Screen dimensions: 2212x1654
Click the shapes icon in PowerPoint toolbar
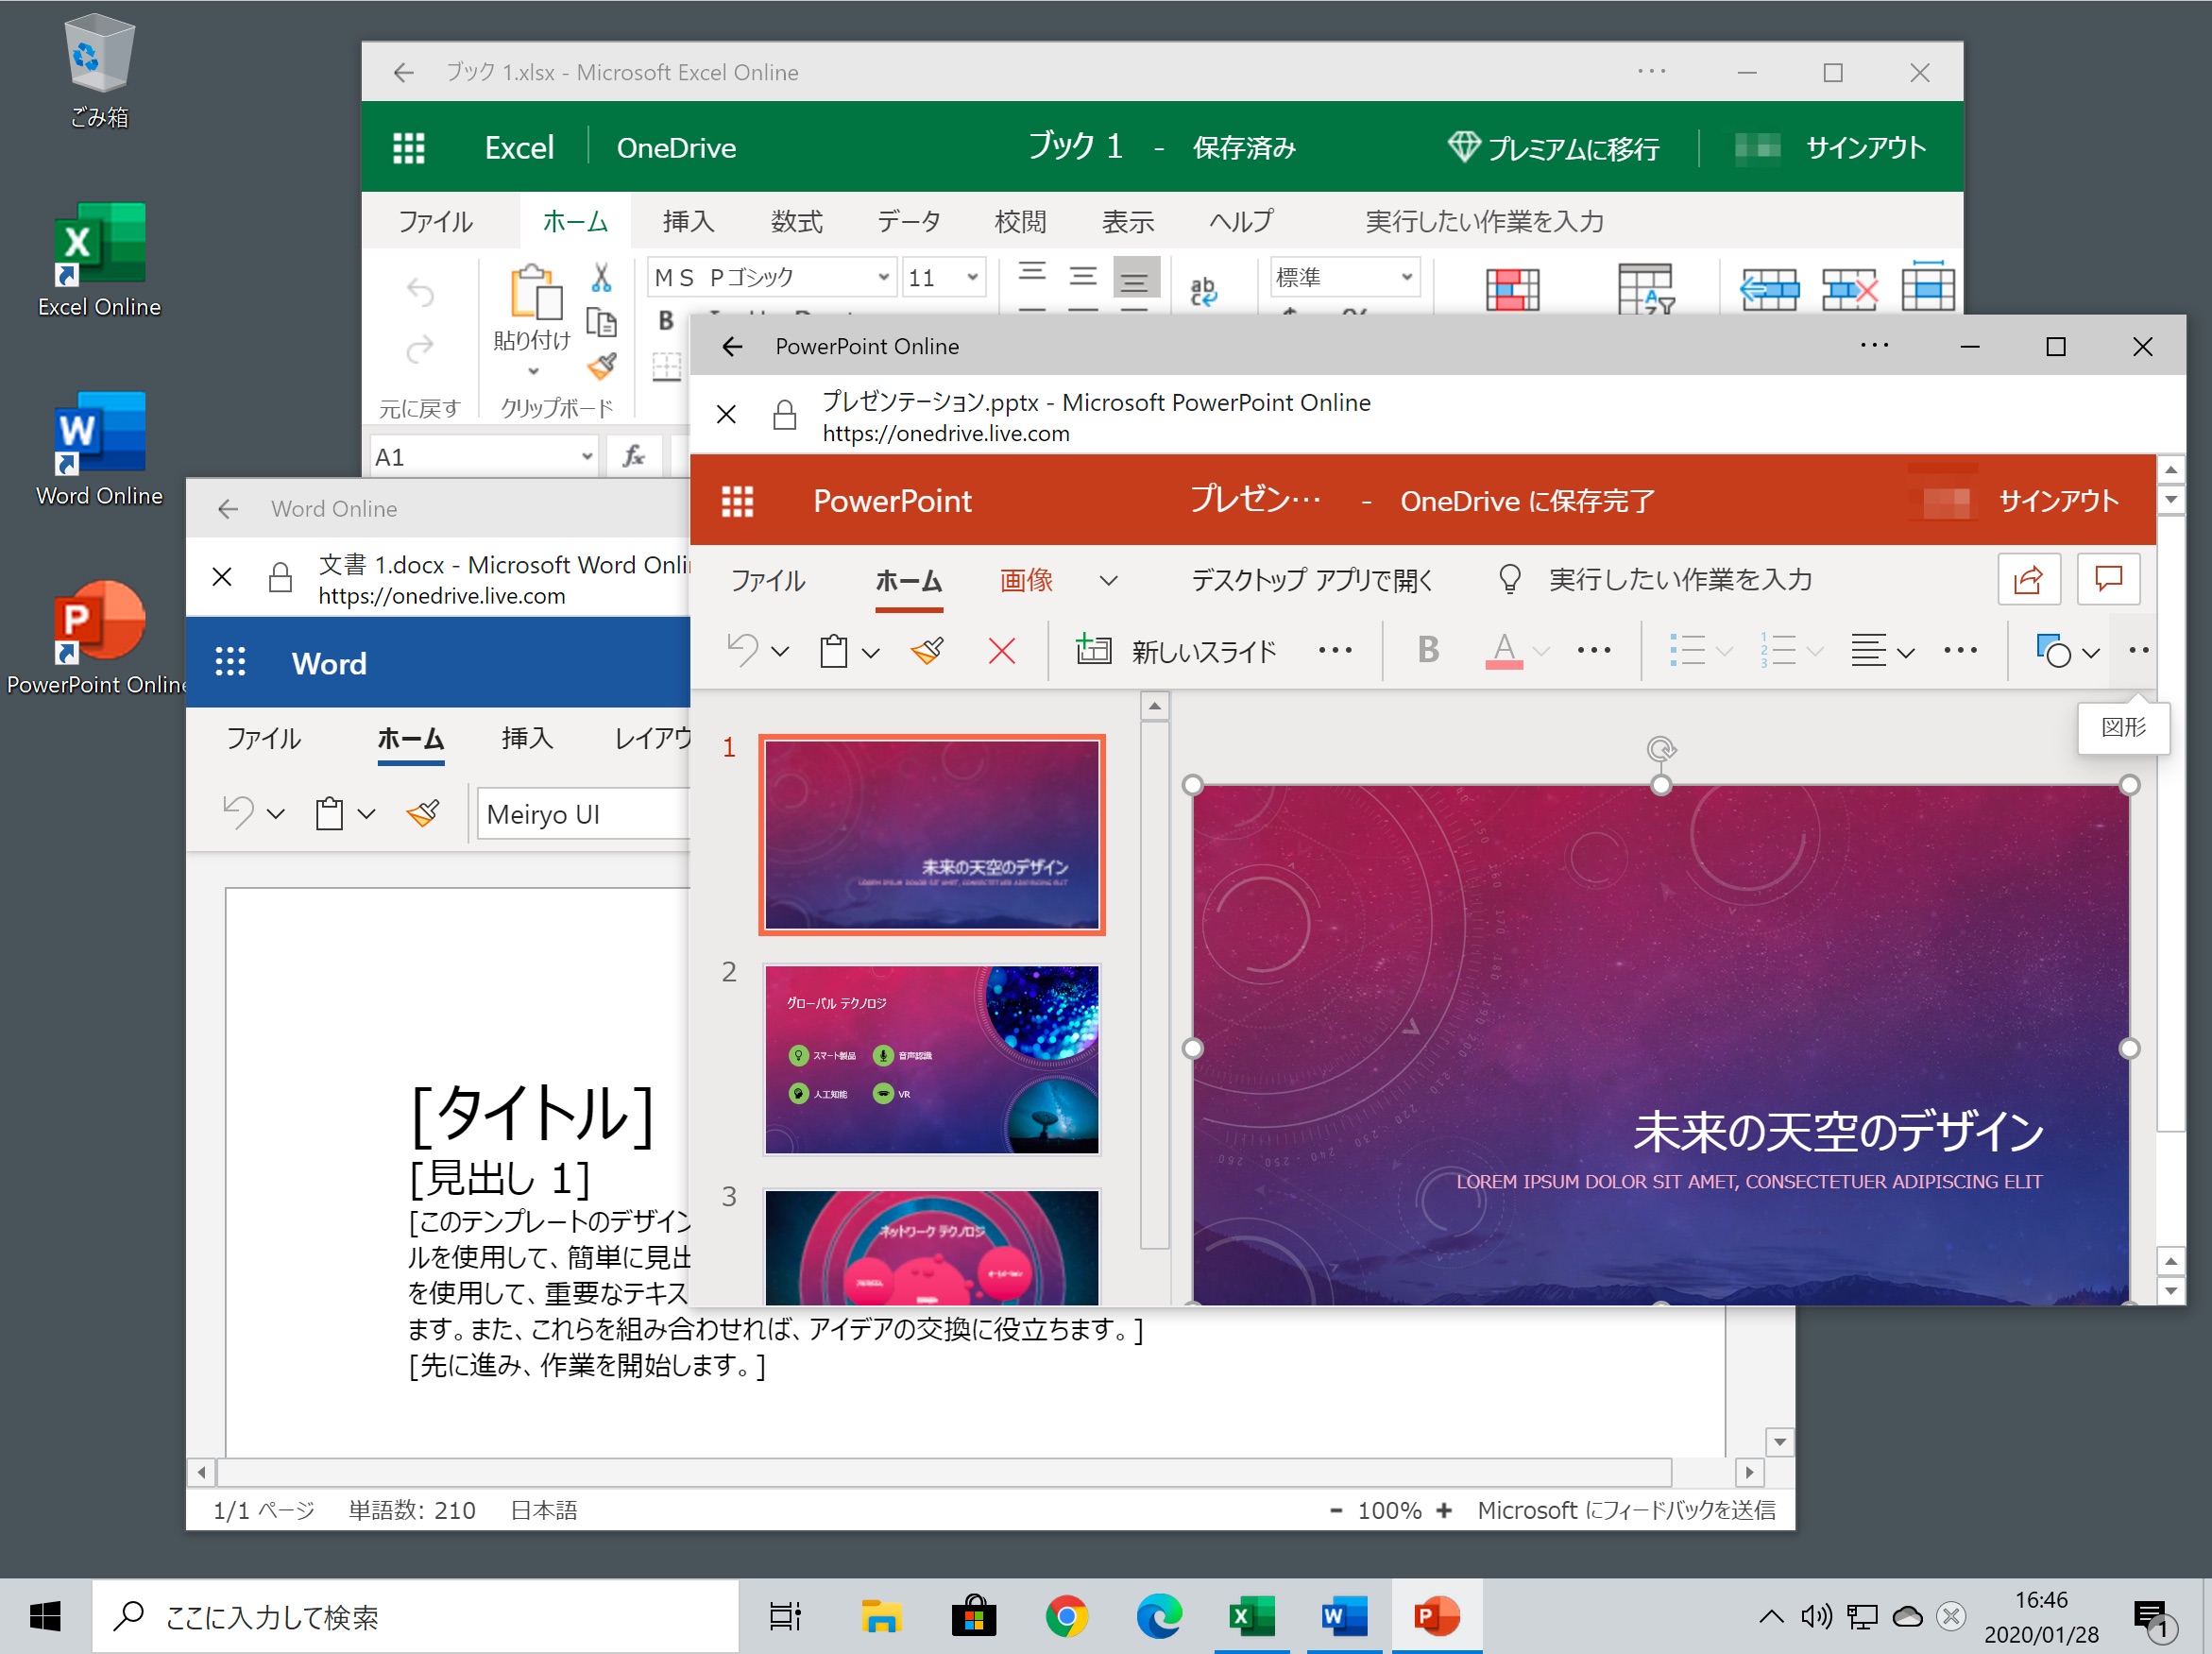[2053, 651]
